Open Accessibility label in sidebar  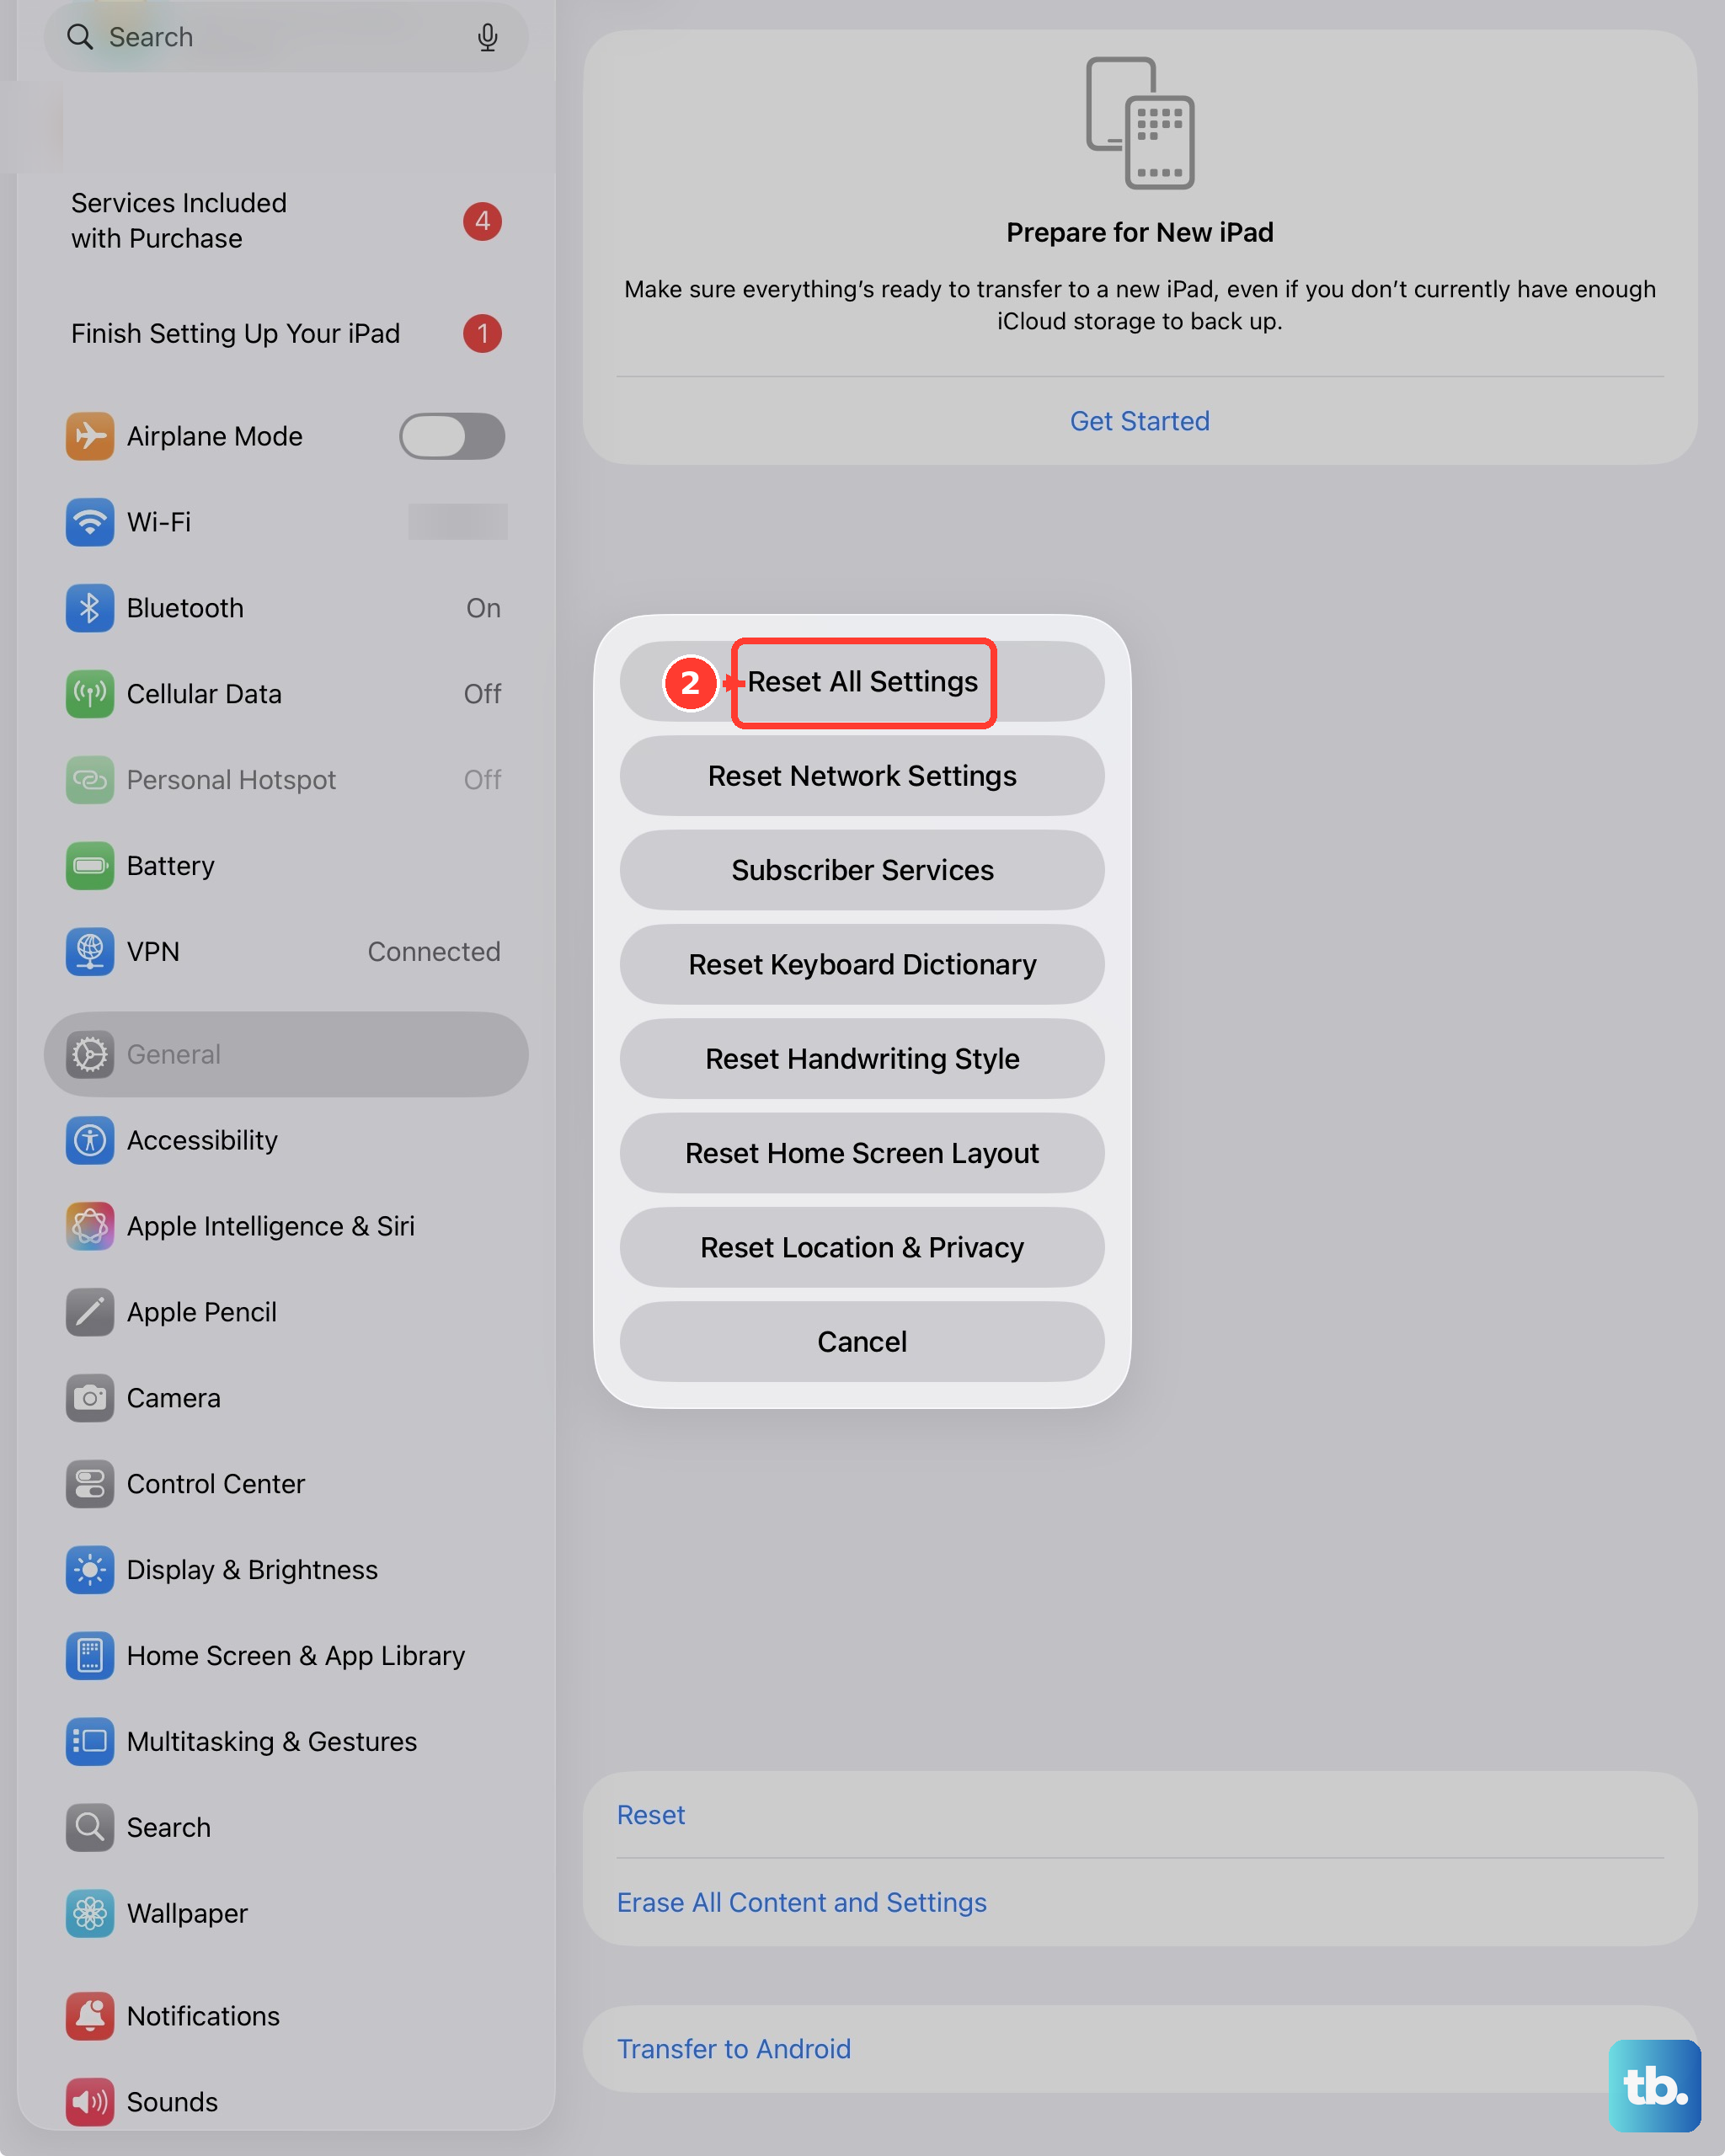click(202, 1140)
